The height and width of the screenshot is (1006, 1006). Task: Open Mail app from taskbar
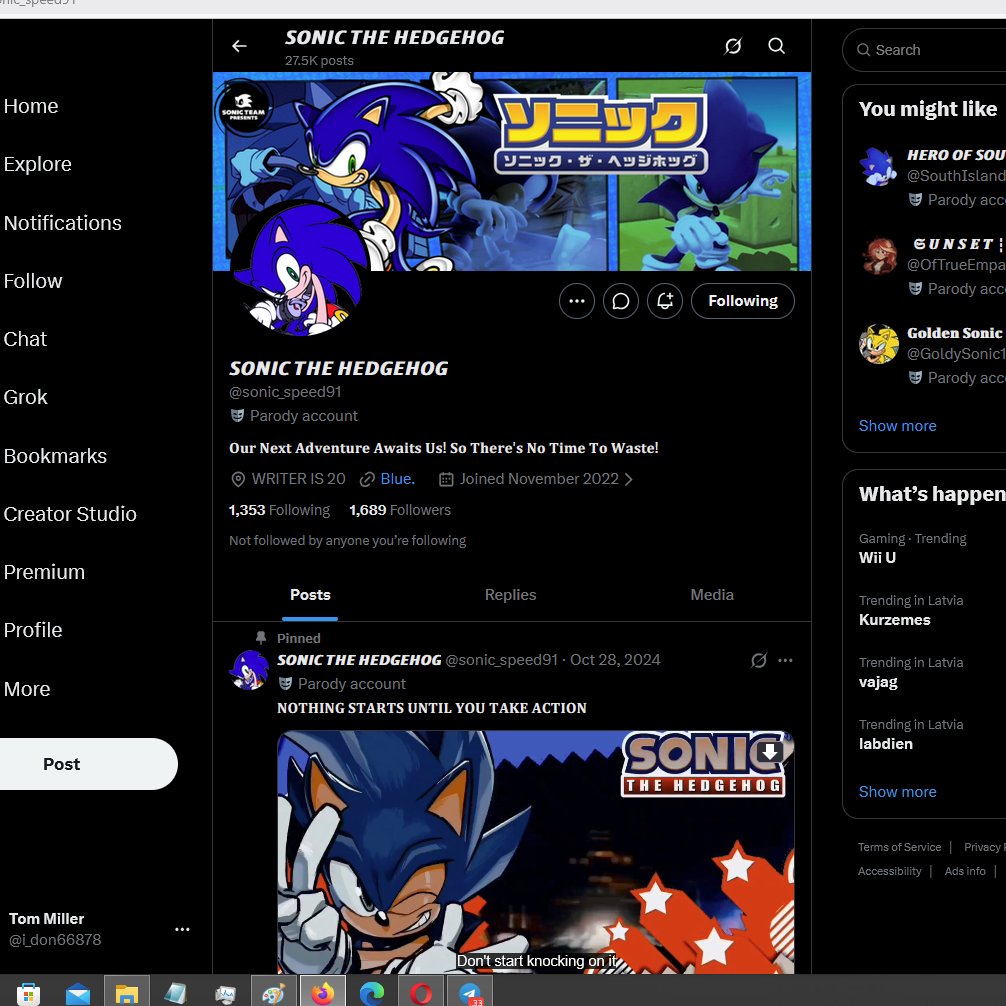pos(78,994)
